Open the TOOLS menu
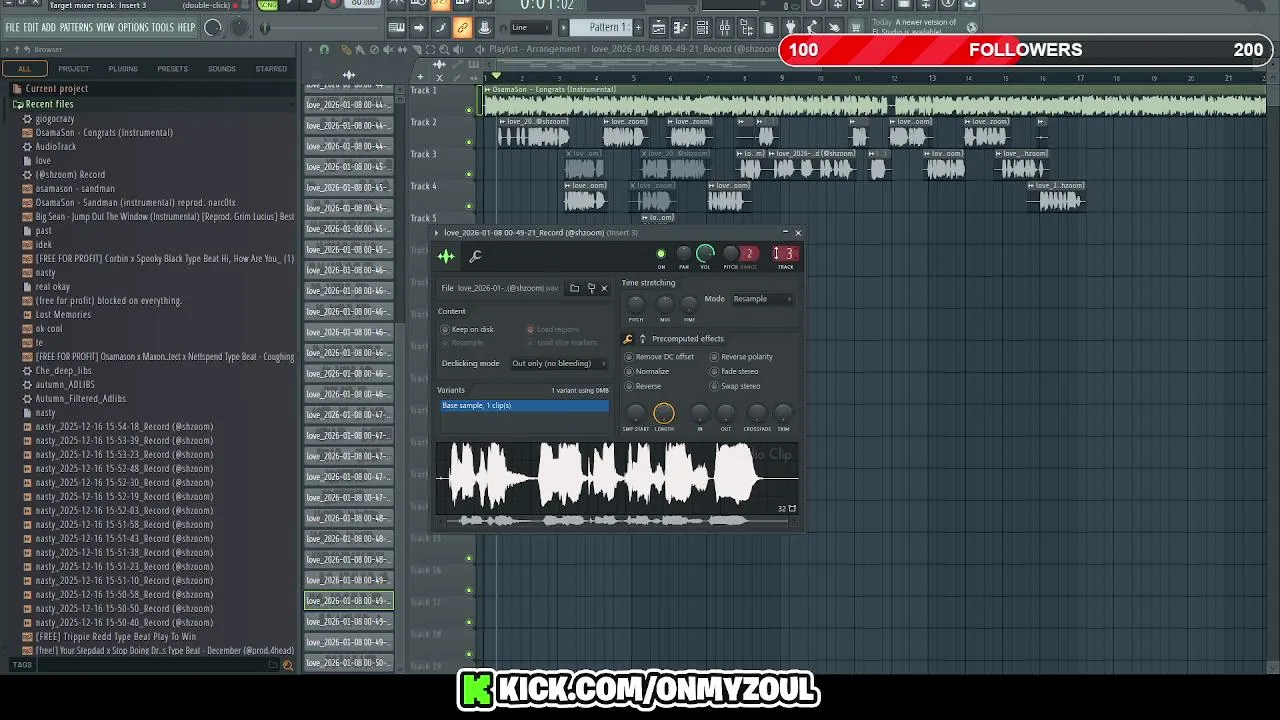The image size is (1280, 720). 163,27
